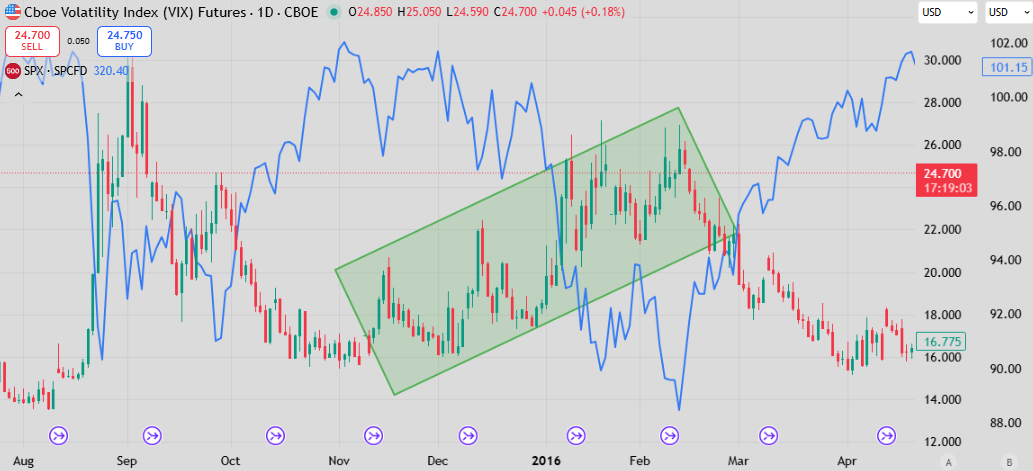Open the left USD currency dropdown

[x=948, y=12]
